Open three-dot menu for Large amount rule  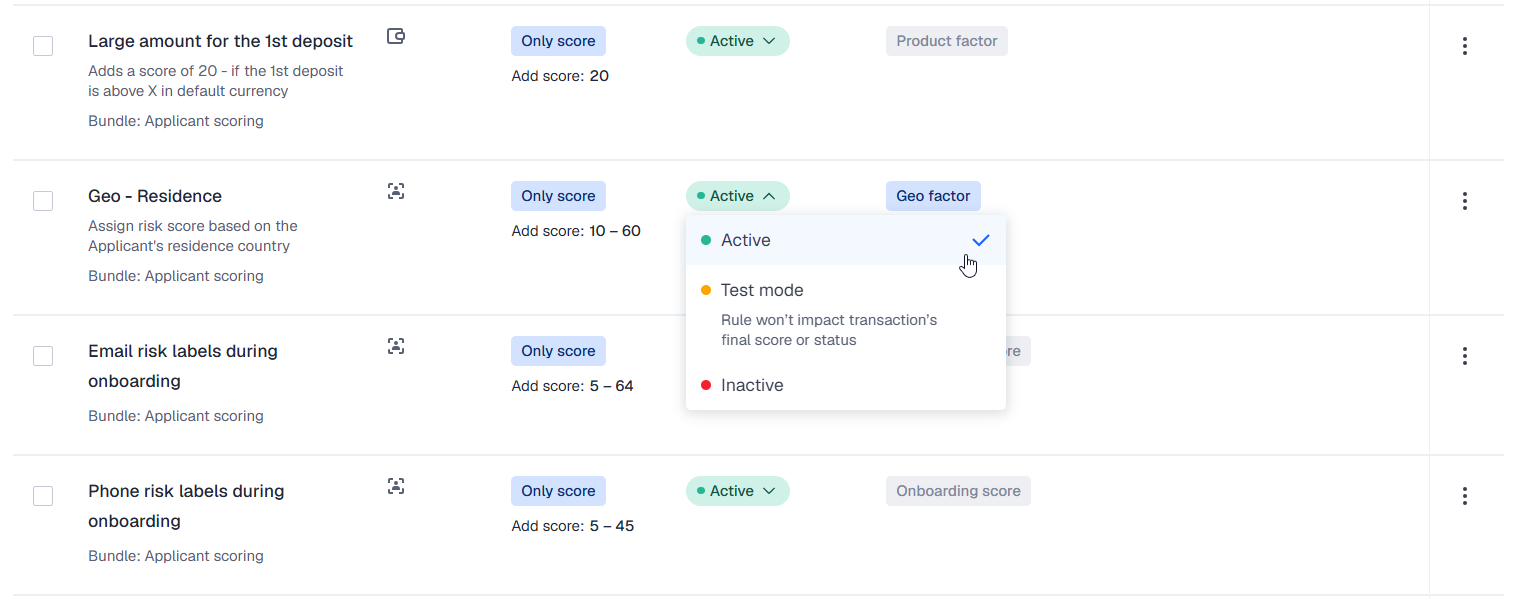click(1464, 46)
